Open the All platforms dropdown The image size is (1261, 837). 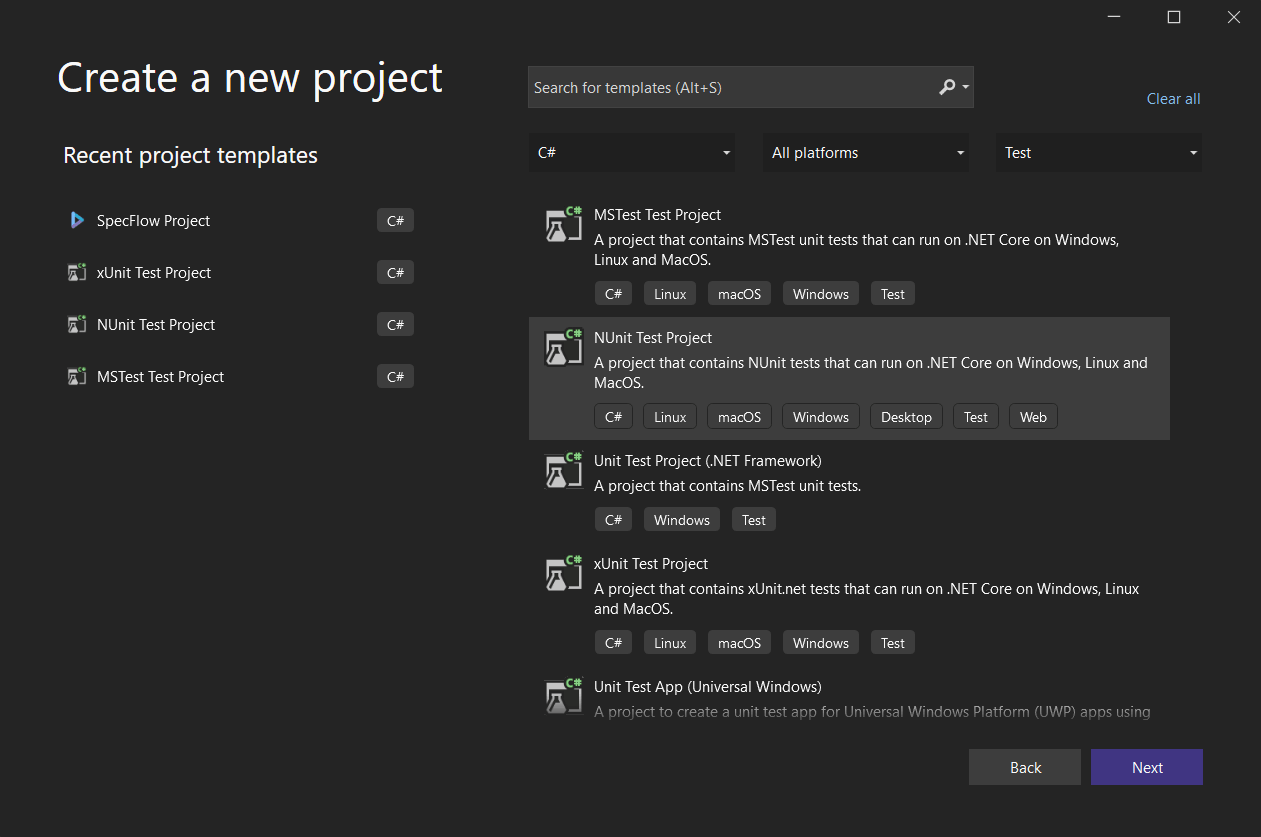click(x=865, y=152)
